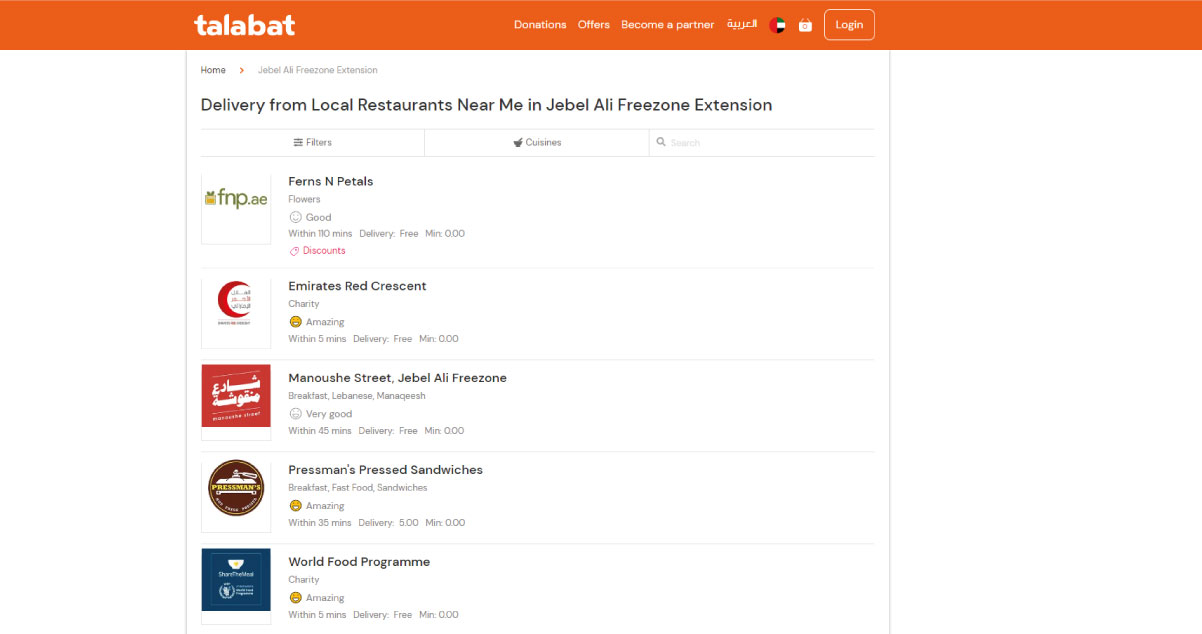Select the Manoushe Street logo image

point(236,397)
